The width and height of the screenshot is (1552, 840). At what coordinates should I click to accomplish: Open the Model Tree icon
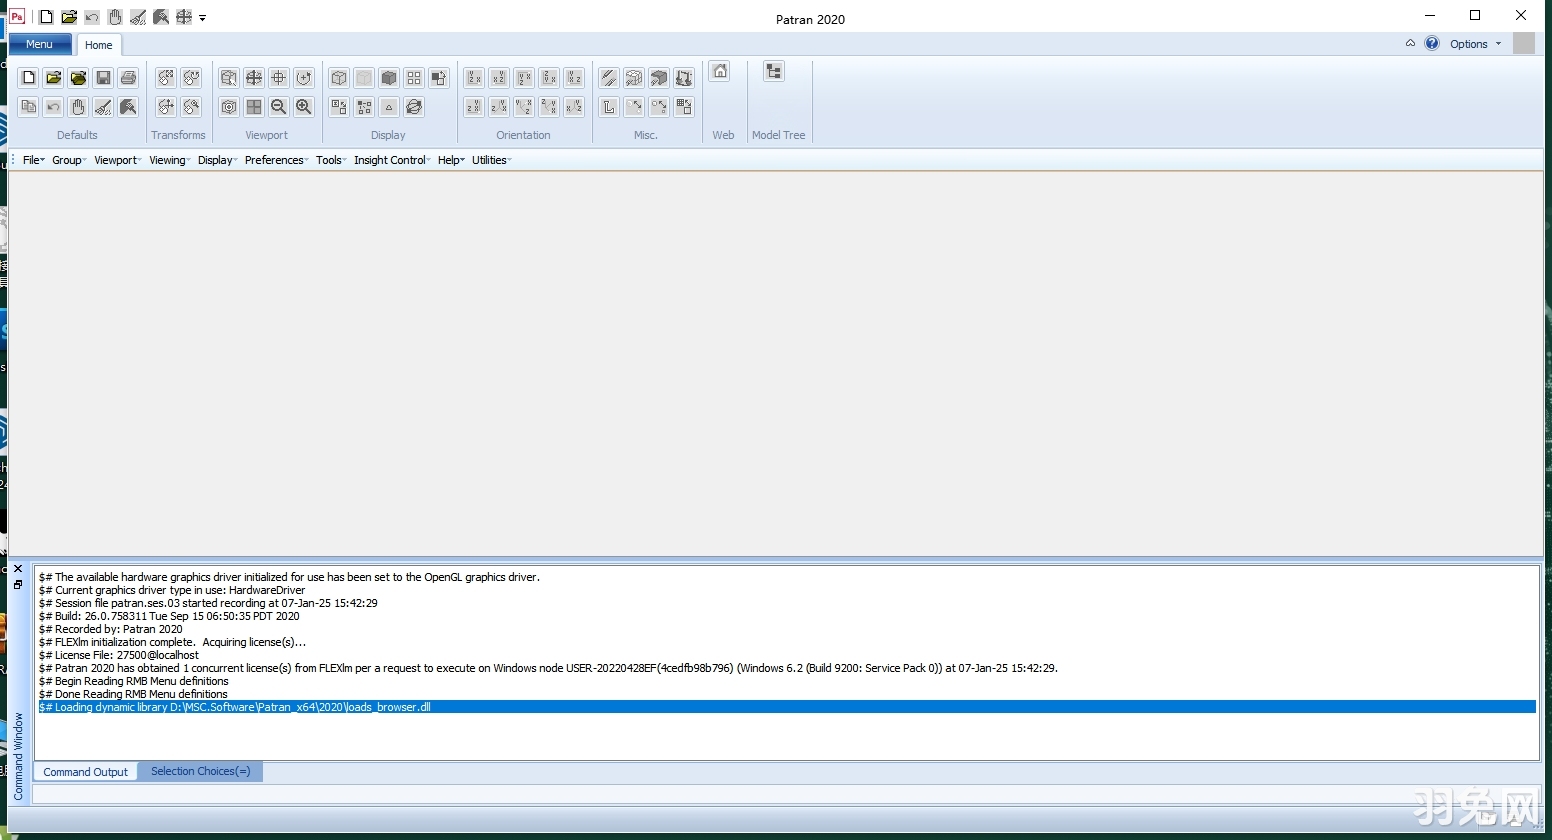click(x=774, y=71)
